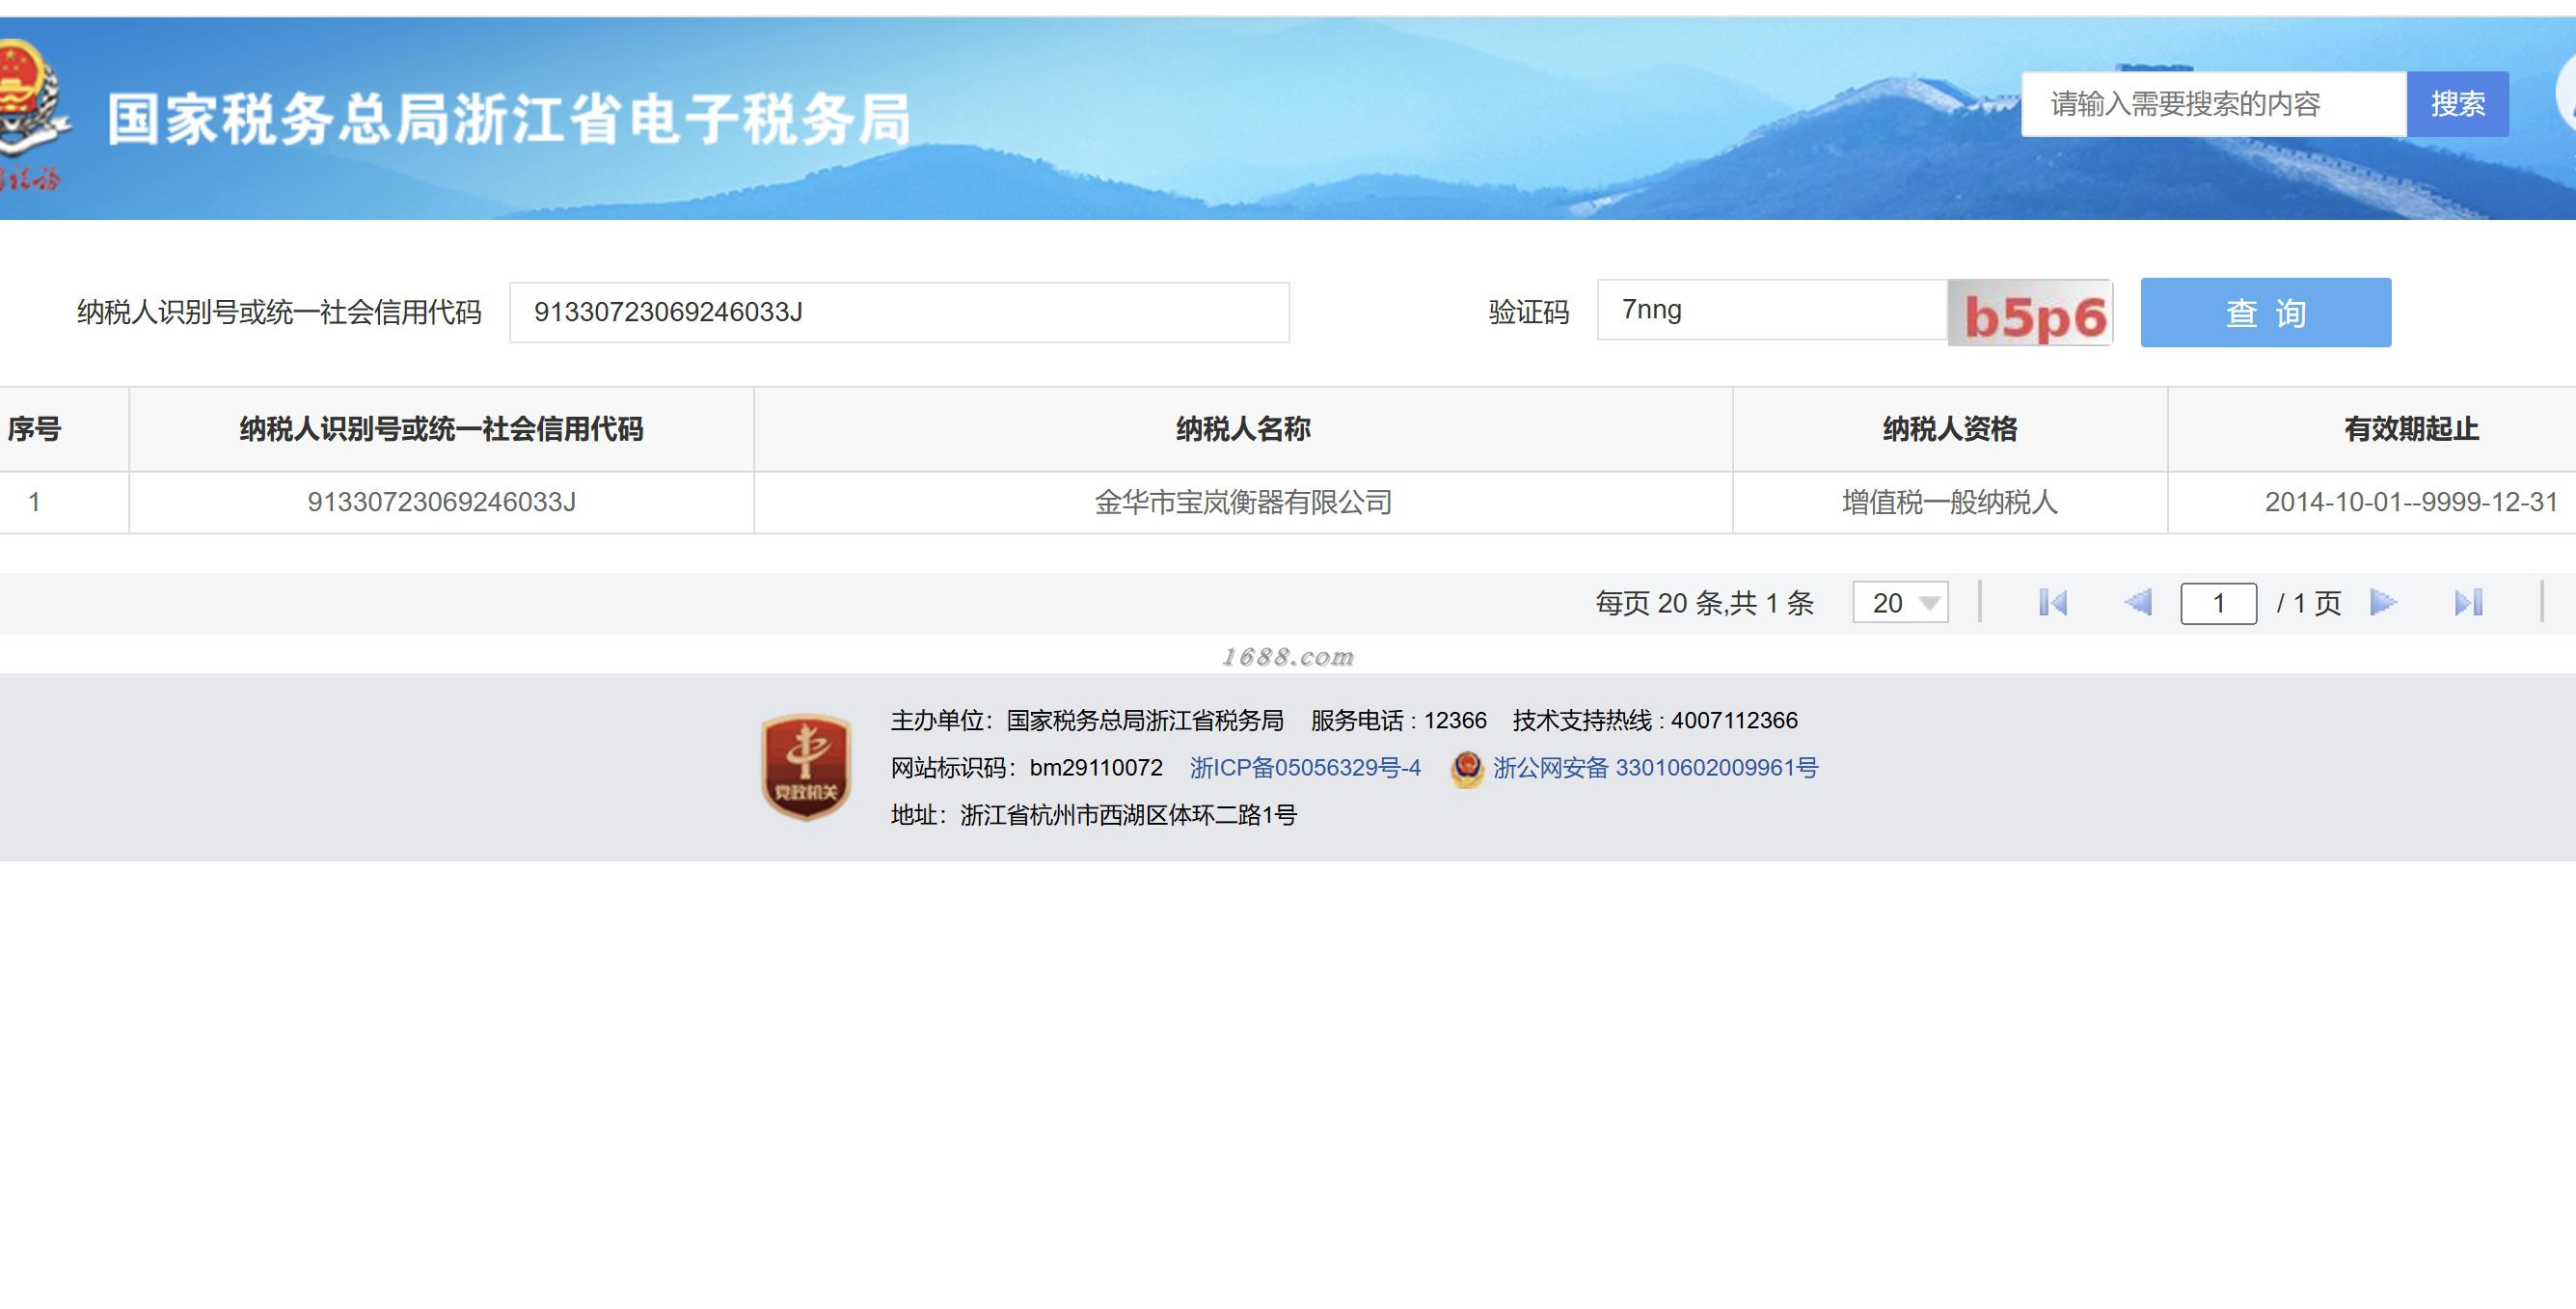
Task: Focus the taxpayer ID input field
Action: point(899,313)
